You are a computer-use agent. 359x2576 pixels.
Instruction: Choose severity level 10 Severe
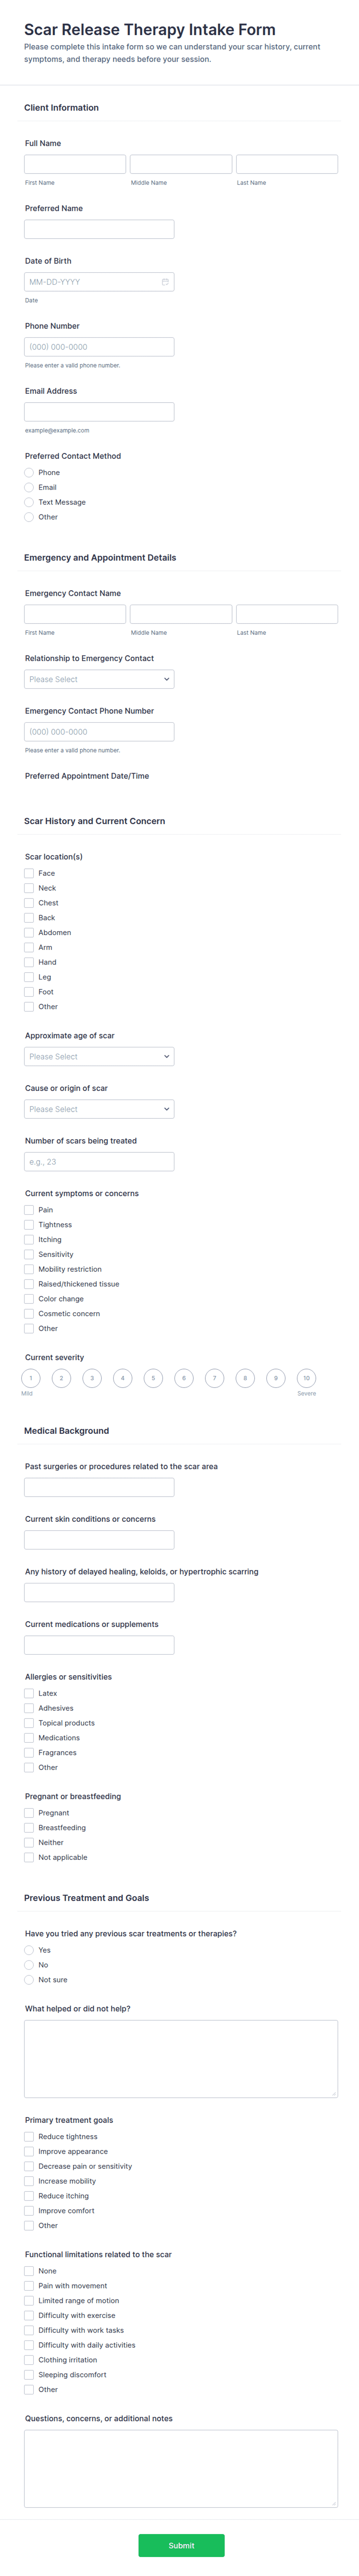tap(307, 1378)
